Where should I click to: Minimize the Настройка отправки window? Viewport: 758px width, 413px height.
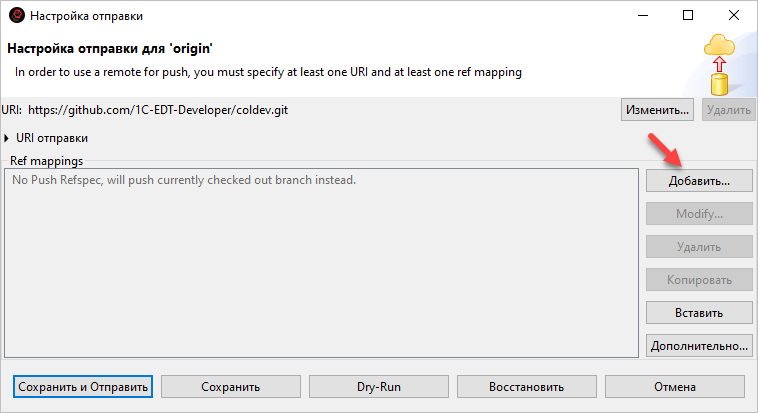[x=641, y=16]
